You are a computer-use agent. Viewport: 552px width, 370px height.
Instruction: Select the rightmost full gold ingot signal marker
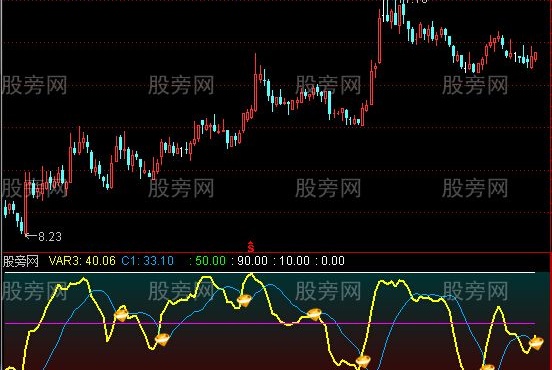536,343
